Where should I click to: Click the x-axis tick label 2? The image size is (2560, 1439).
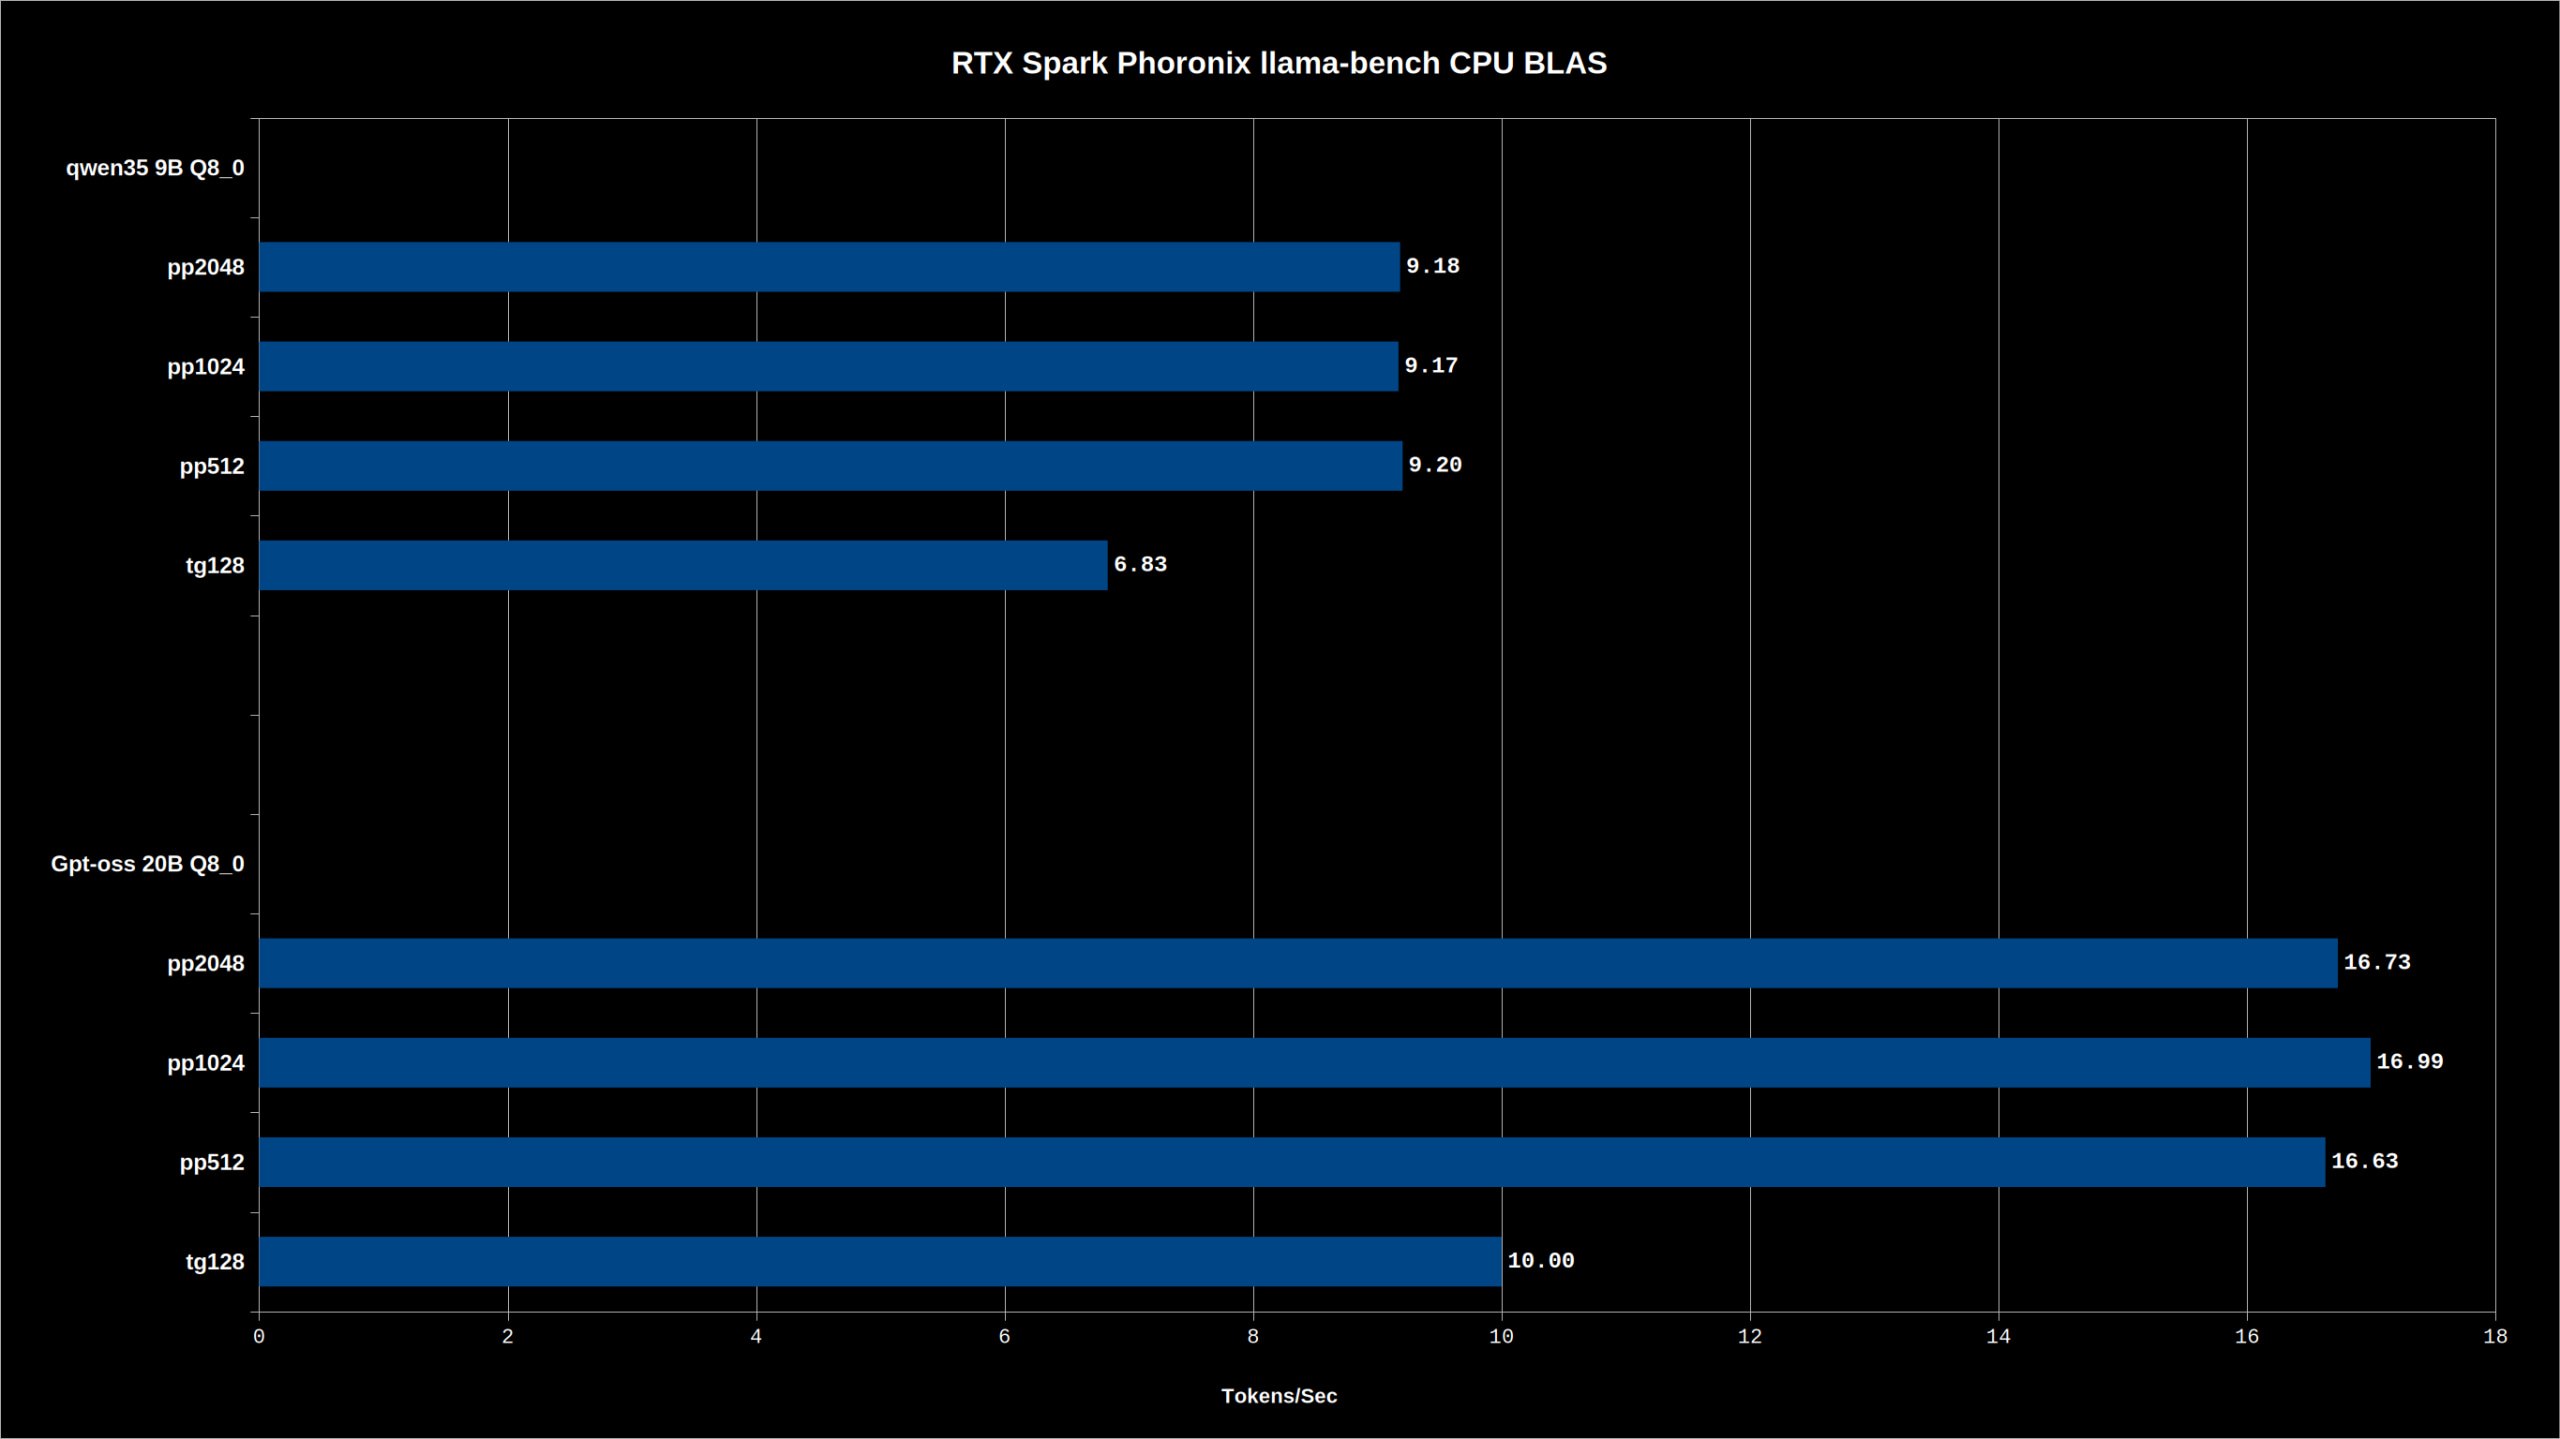508,1337
